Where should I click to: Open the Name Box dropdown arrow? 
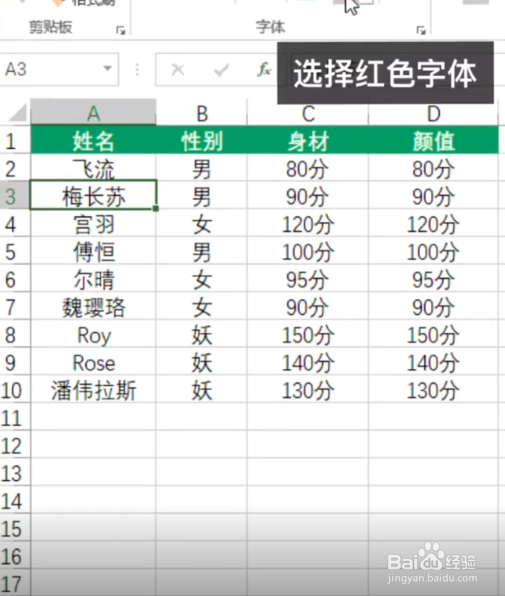(x=108, y=69)
